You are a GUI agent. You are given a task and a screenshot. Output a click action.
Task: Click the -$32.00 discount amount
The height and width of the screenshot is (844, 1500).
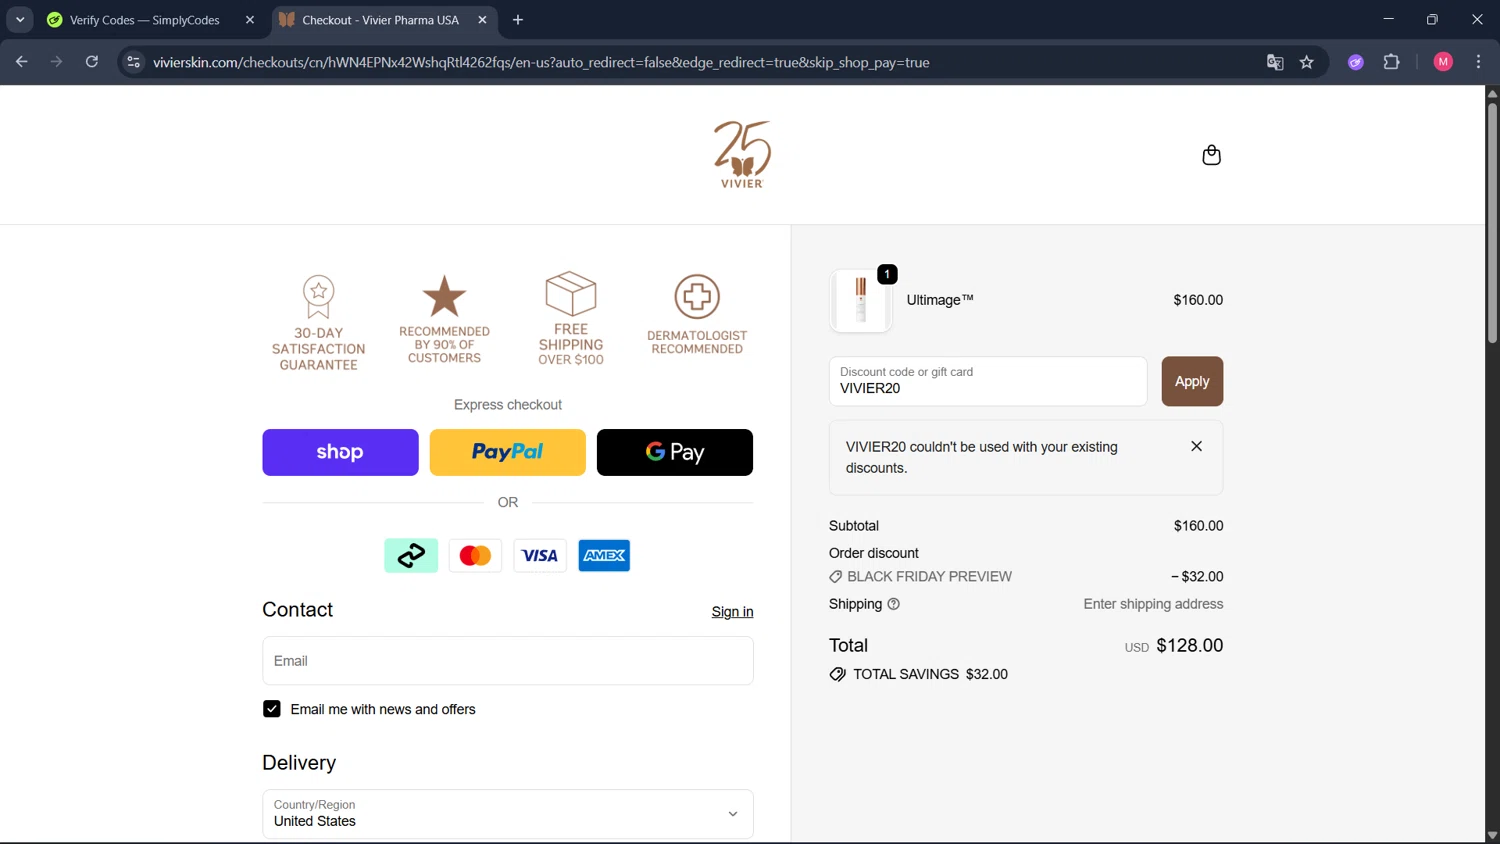point(1197,577)
